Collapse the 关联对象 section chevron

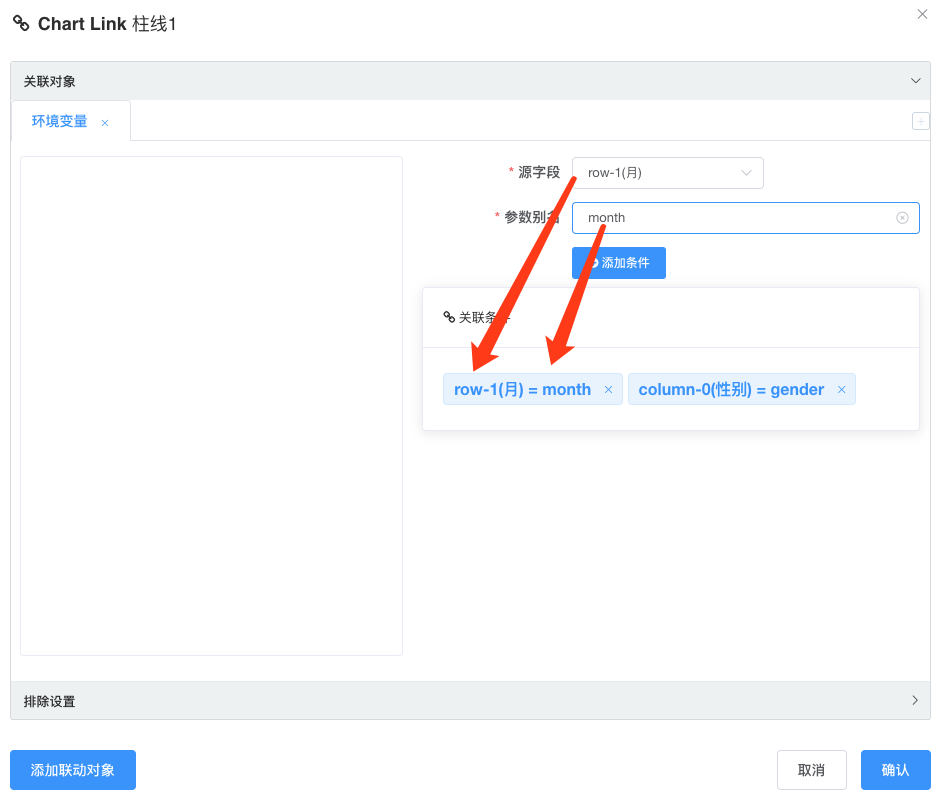pyautogui.click(x=915, y=81)
